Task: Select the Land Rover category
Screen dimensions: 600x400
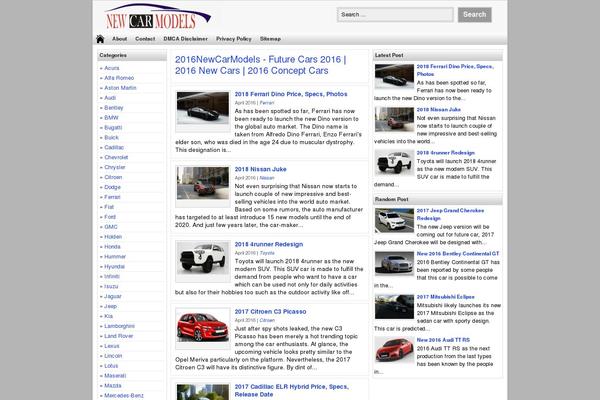Action: point(119,336)
